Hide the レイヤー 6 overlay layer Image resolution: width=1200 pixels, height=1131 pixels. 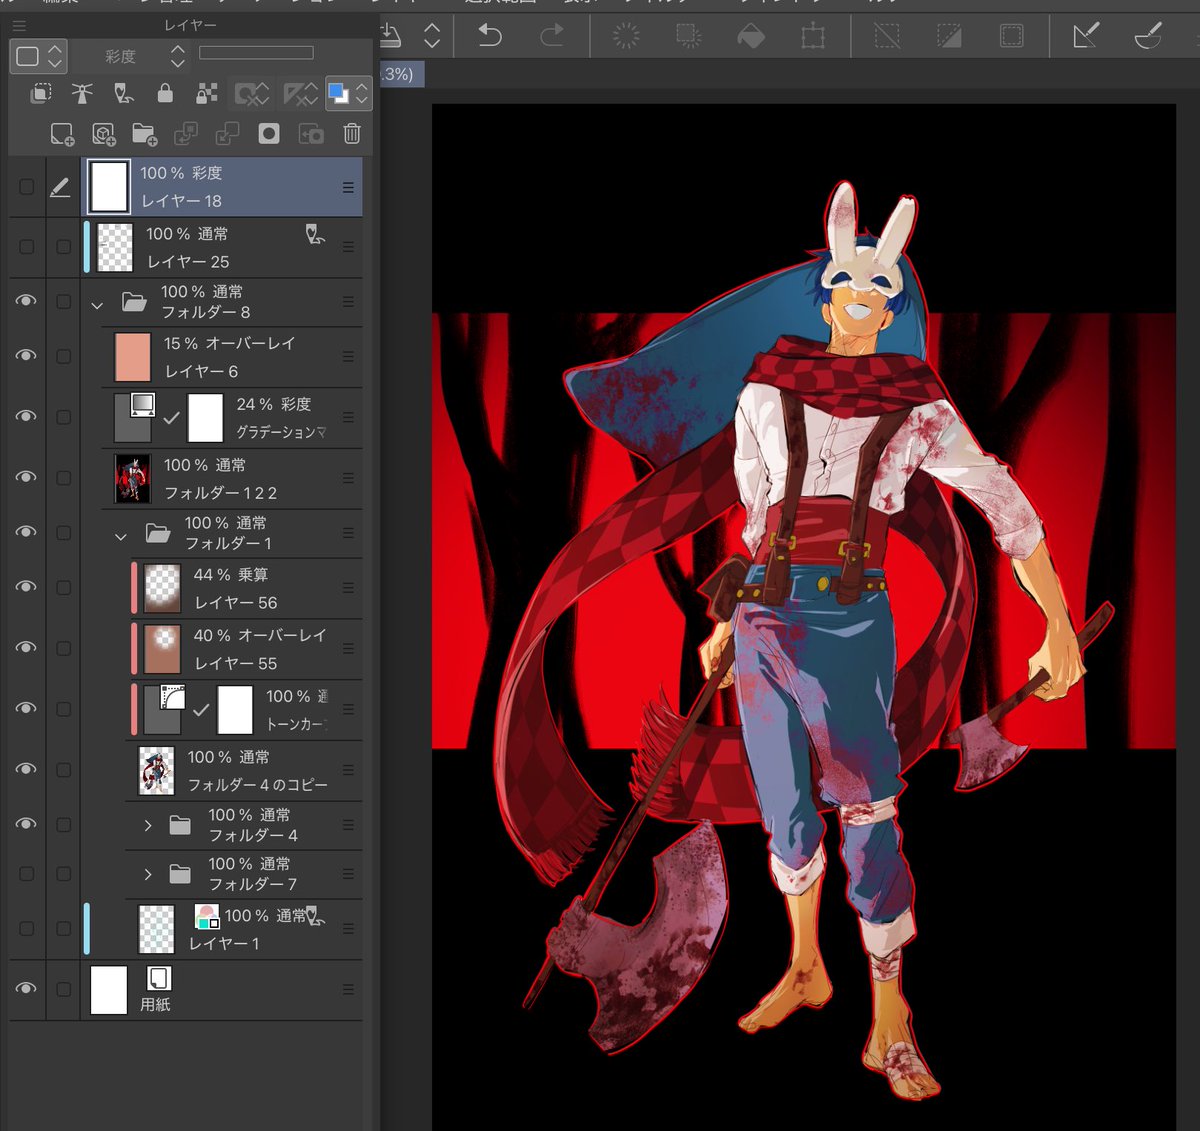click(x=26, y=356)
